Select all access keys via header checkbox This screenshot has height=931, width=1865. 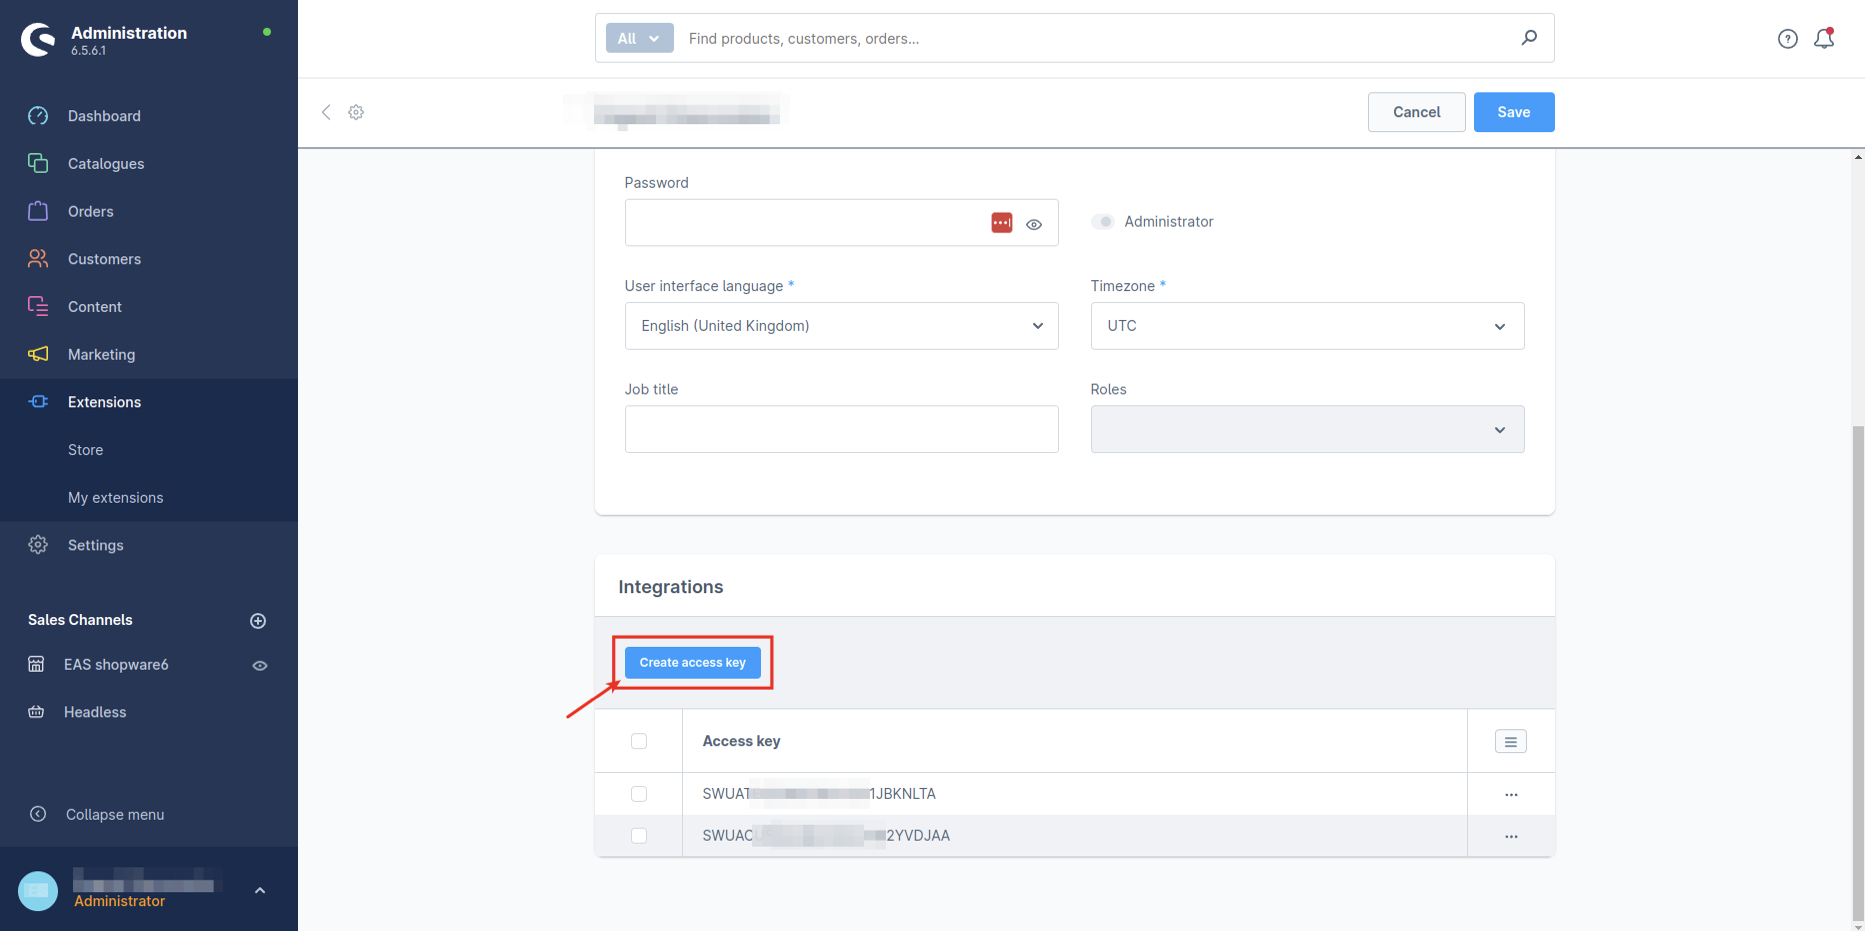click(x=639, y=741)
